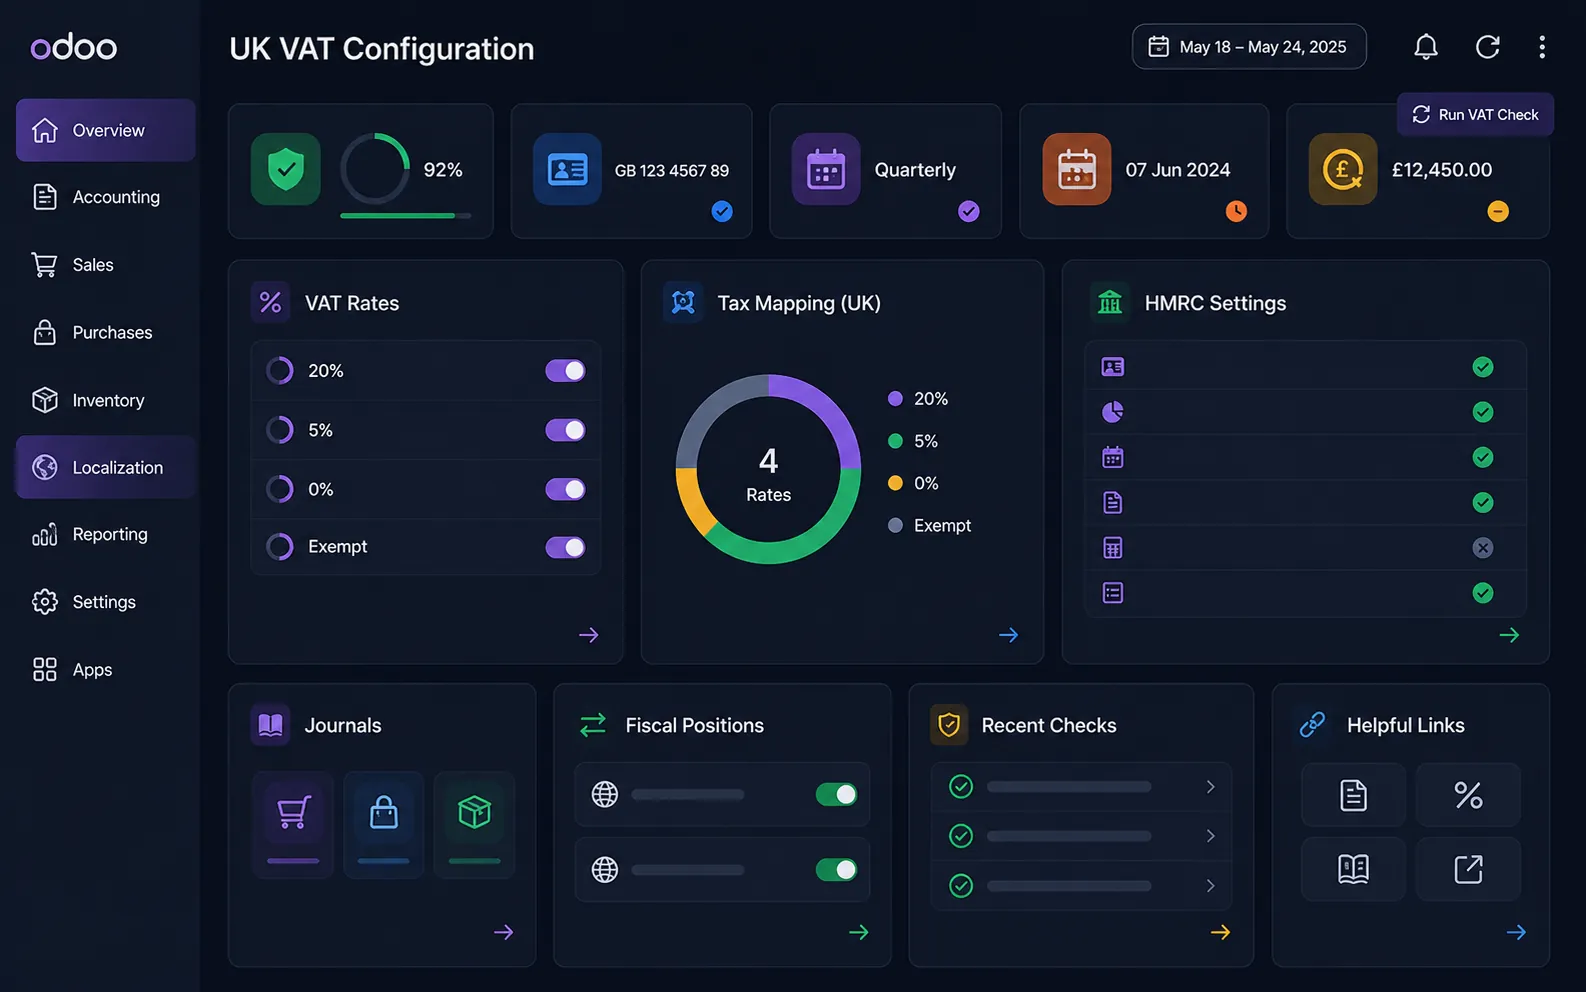The width and height of the screenshot is (1586, 992).
Task: Click the calendar row icon in HMRC Settings
Action: click(x=1113, y=457)
